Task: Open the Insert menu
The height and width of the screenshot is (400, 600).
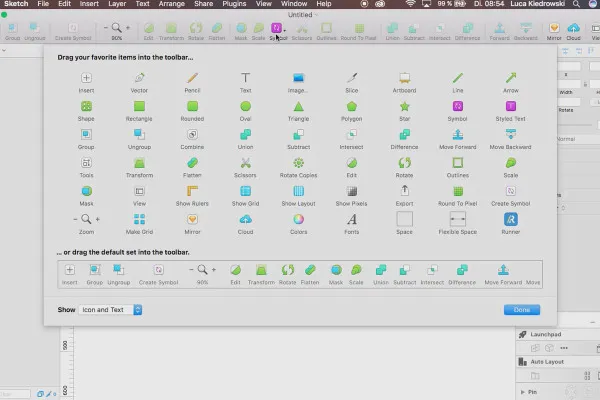Action: click(89, 4)
